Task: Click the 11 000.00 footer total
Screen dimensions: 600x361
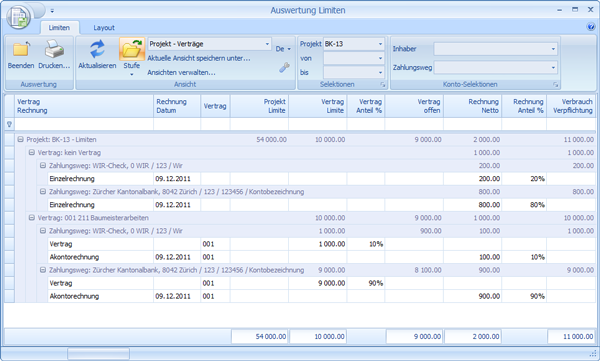Action: tap(571, 336)
